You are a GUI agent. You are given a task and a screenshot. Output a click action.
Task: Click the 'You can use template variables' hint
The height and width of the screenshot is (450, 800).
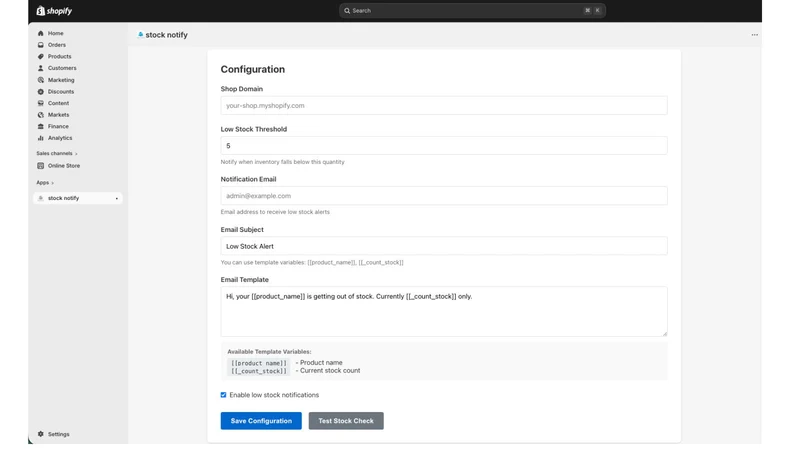312,263
